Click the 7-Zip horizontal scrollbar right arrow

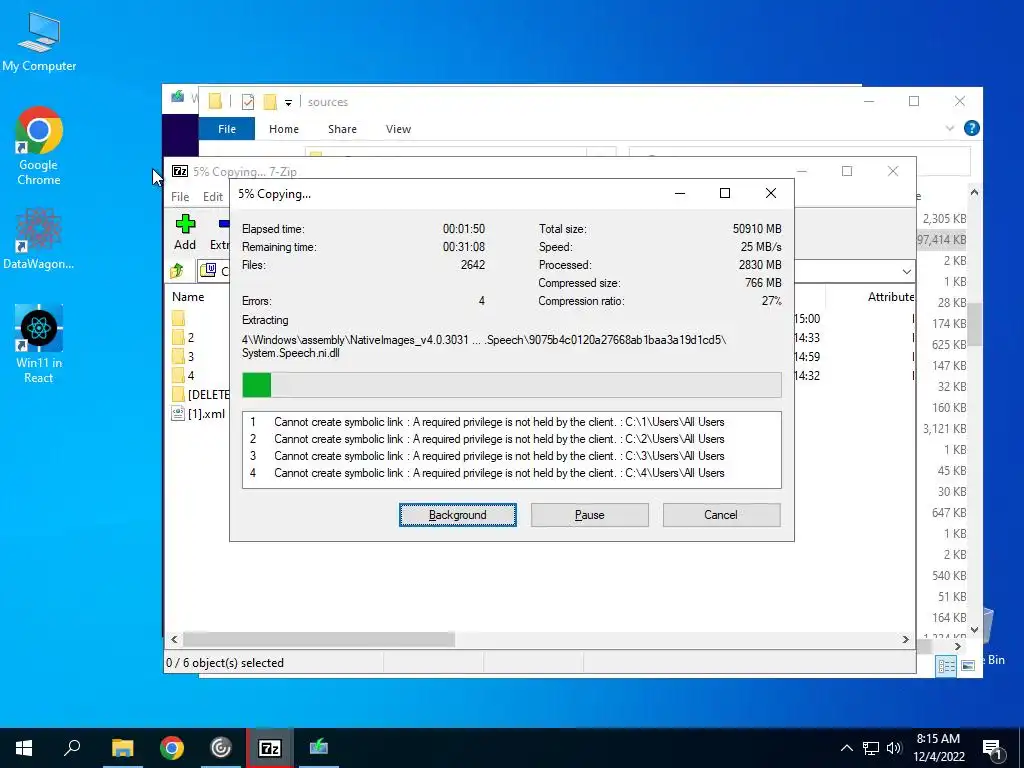click(x=905, y=639)
